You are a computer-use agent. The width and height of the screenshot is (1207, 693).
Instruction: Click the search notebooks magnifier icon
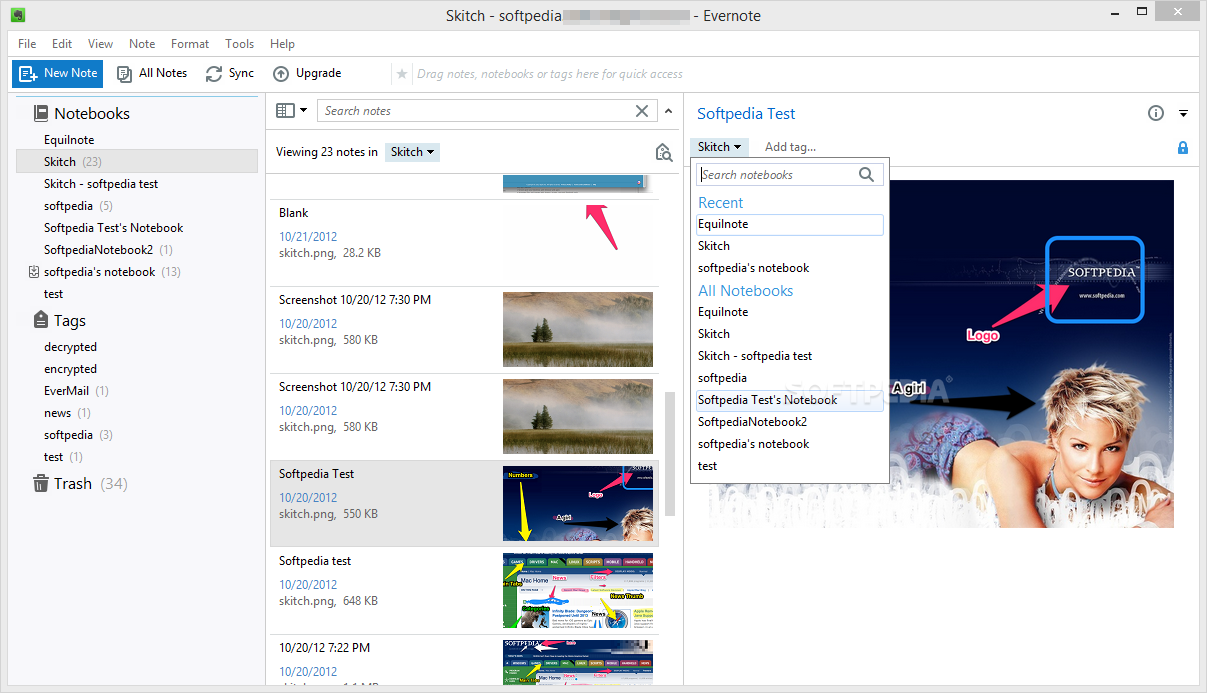pyautogui.click(x=867, y=175)
